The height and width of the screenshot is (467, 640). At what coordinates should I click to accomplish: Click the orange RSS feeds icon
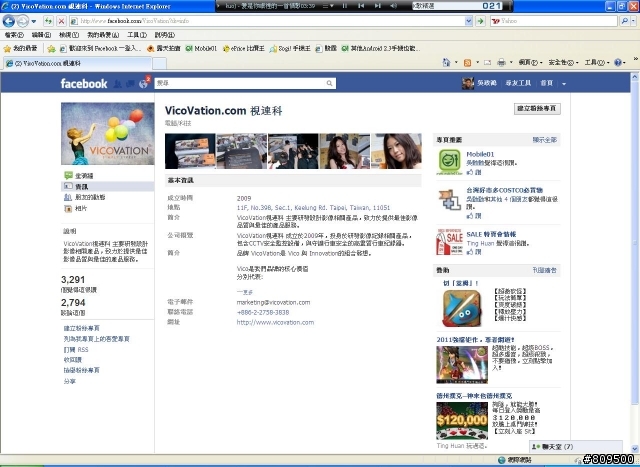click(x=467, y=62)
